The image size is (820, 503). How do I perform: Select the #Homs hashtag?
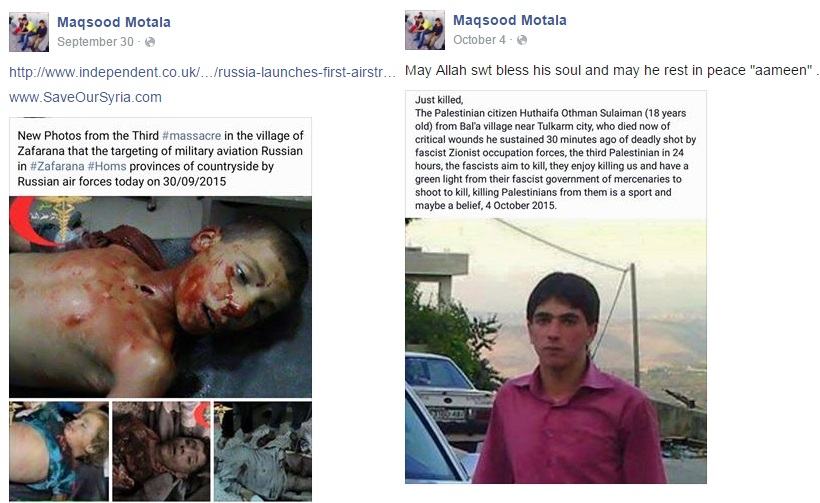(x=107, y=166)
